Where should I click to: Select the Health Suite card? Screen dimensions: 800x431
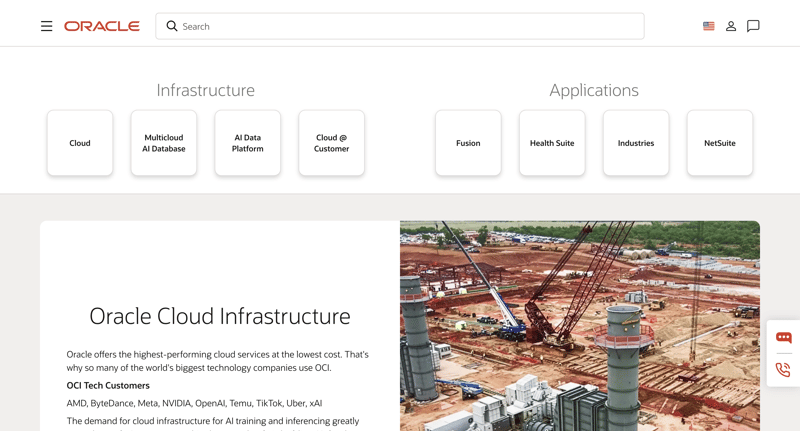(552, 143)
